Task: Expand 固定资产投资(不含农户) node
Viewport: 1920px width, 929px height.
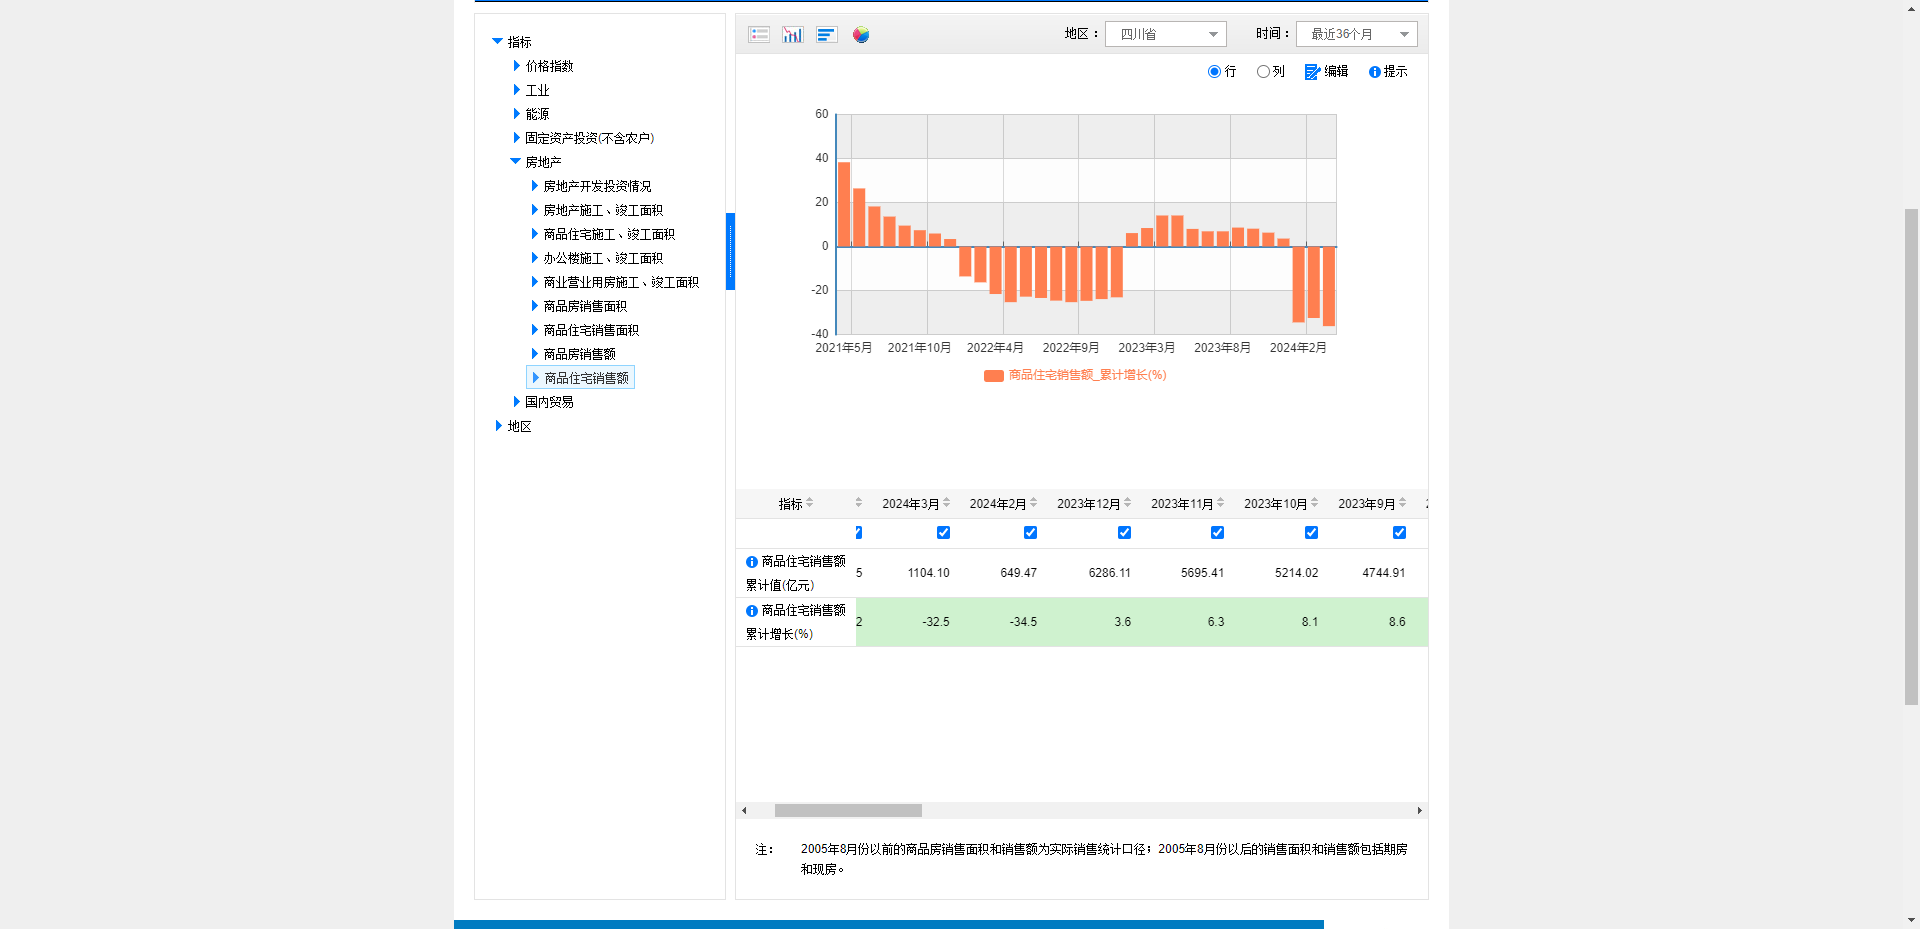Action: point(516,138)
